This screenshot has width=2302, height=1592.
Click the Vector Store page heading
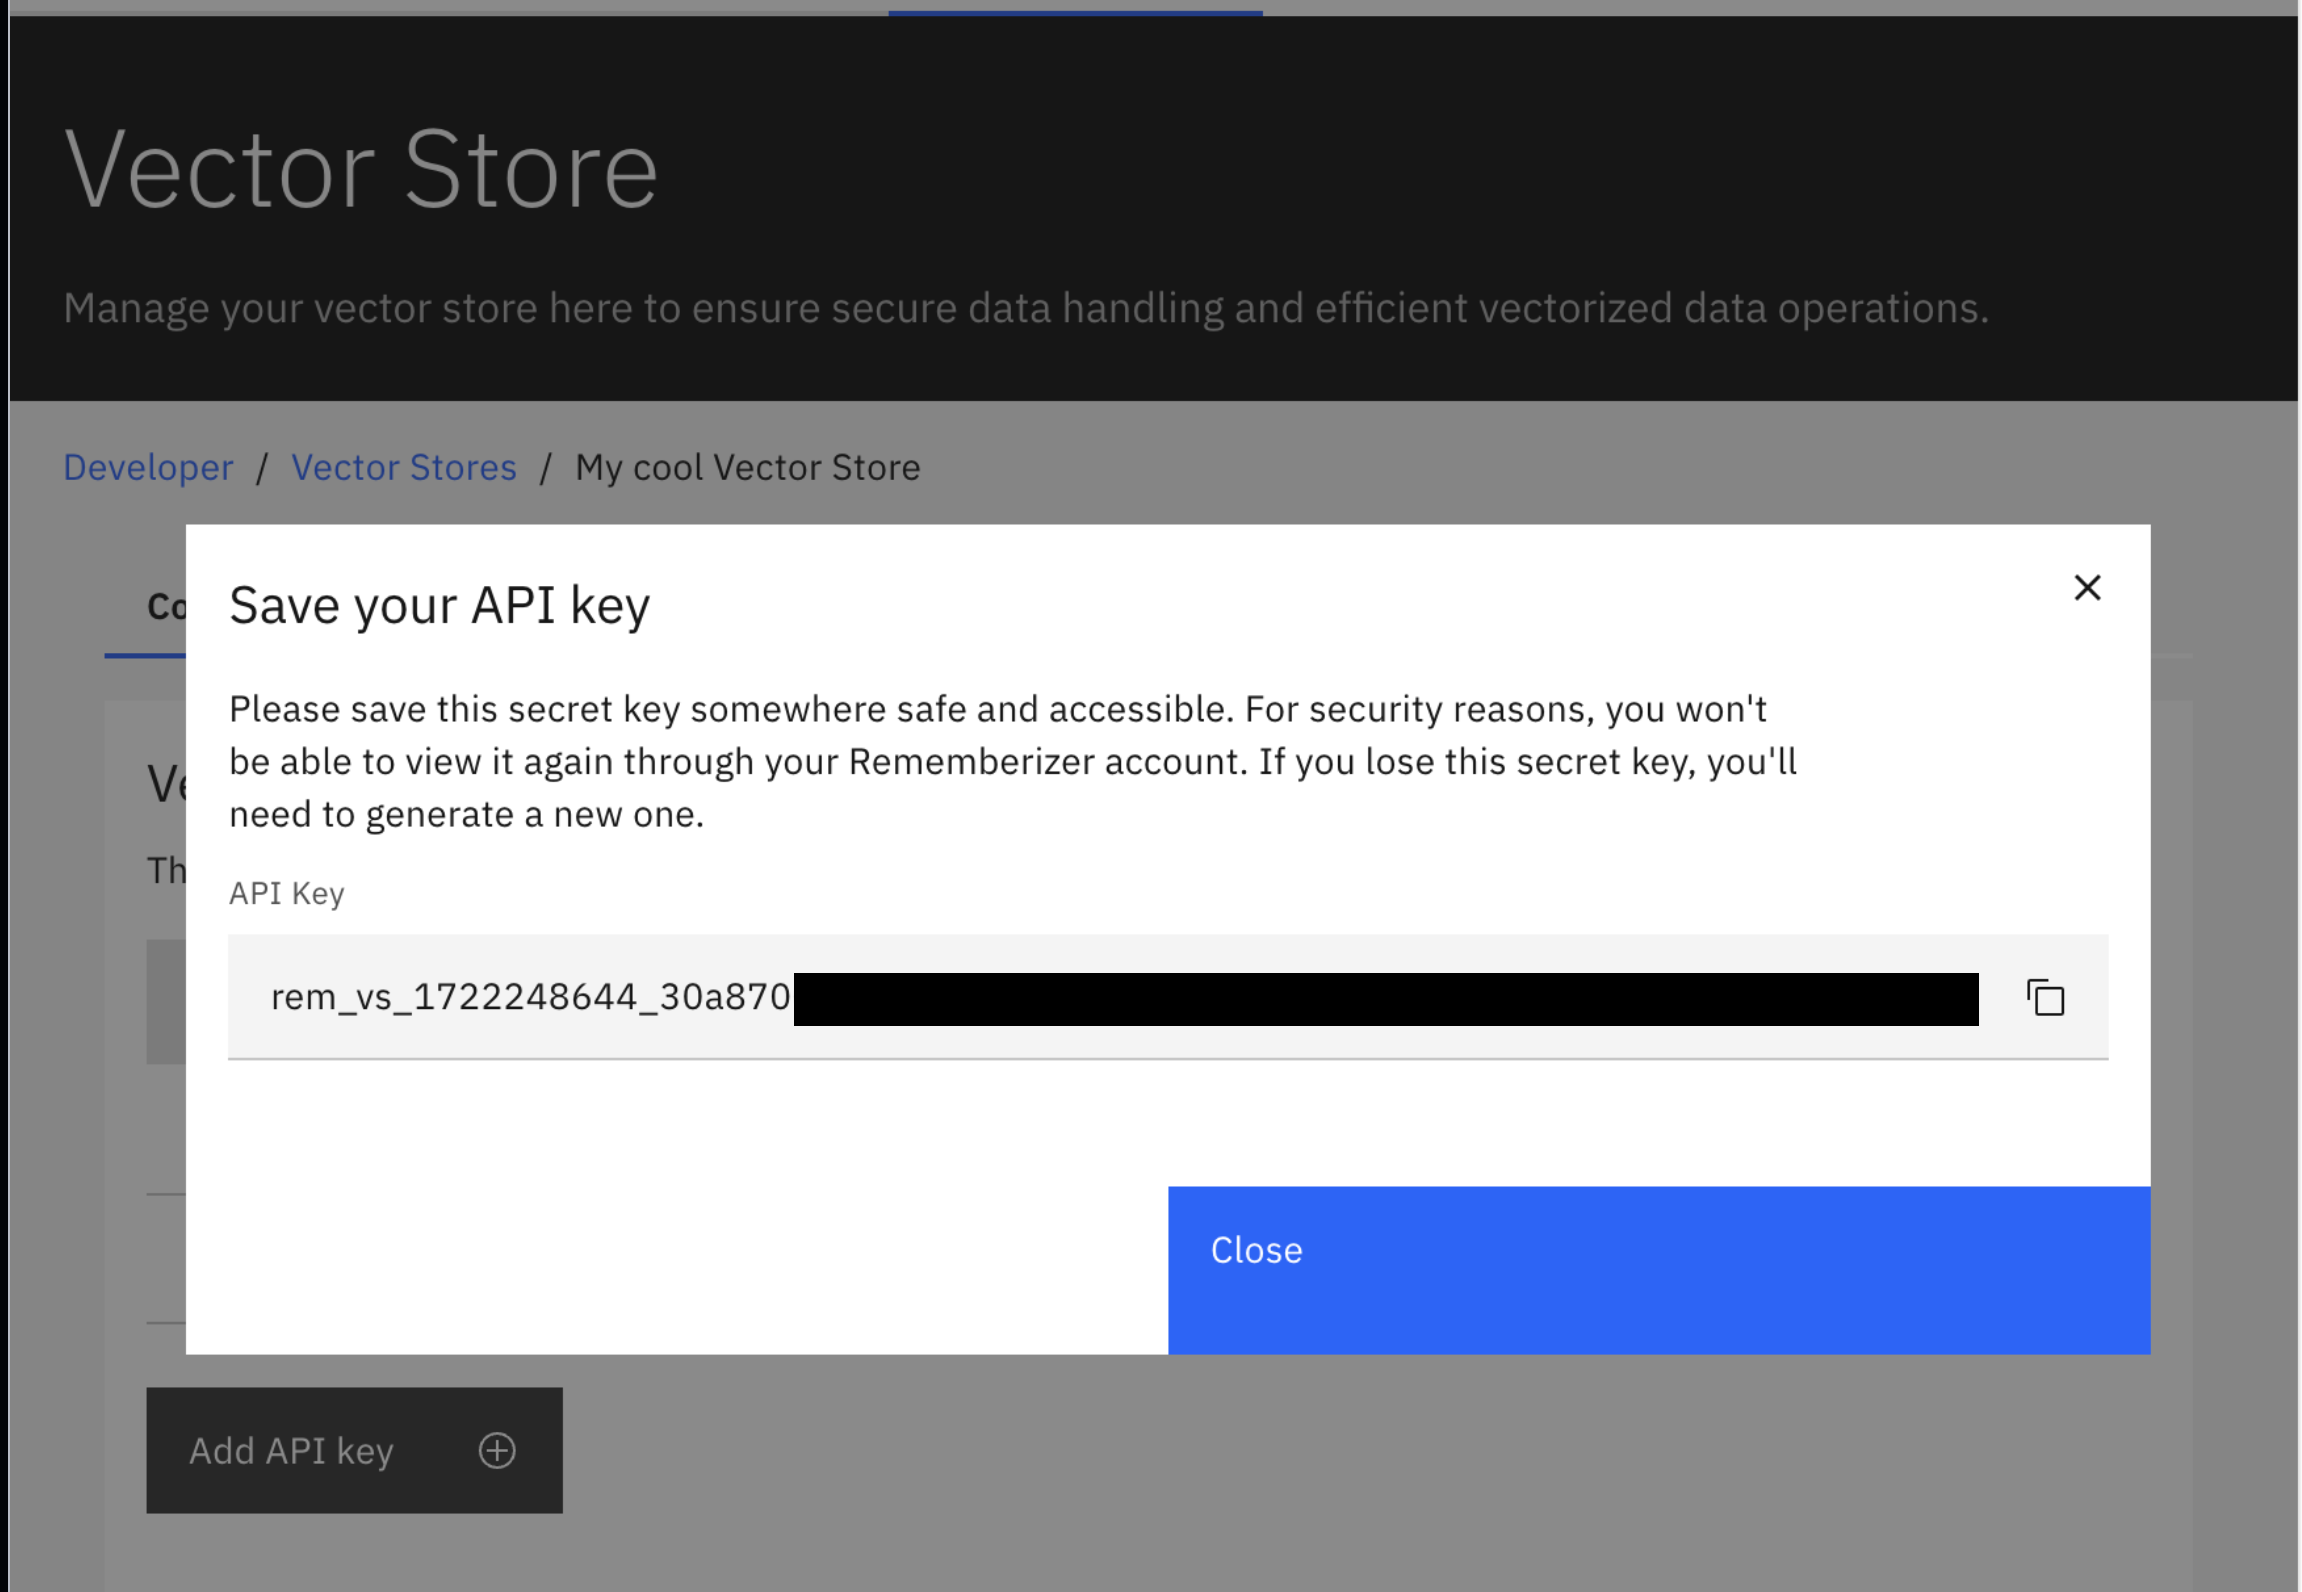(x=361, y=168)
